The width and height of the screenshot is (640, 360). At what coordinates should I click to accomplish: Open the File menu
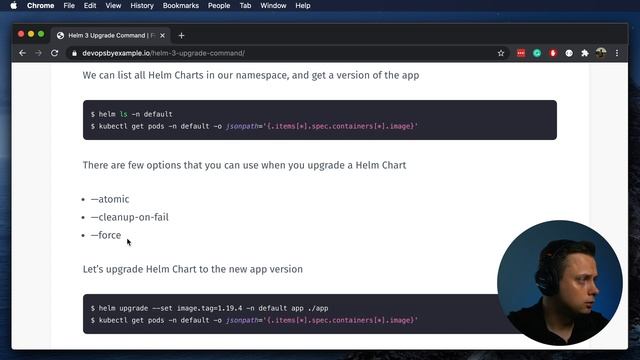pos(69,6)
